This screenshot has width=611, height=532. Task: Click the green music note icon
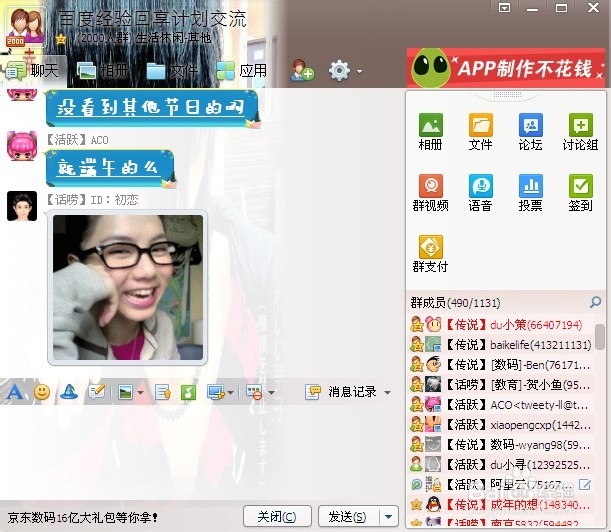click(188, 392)
